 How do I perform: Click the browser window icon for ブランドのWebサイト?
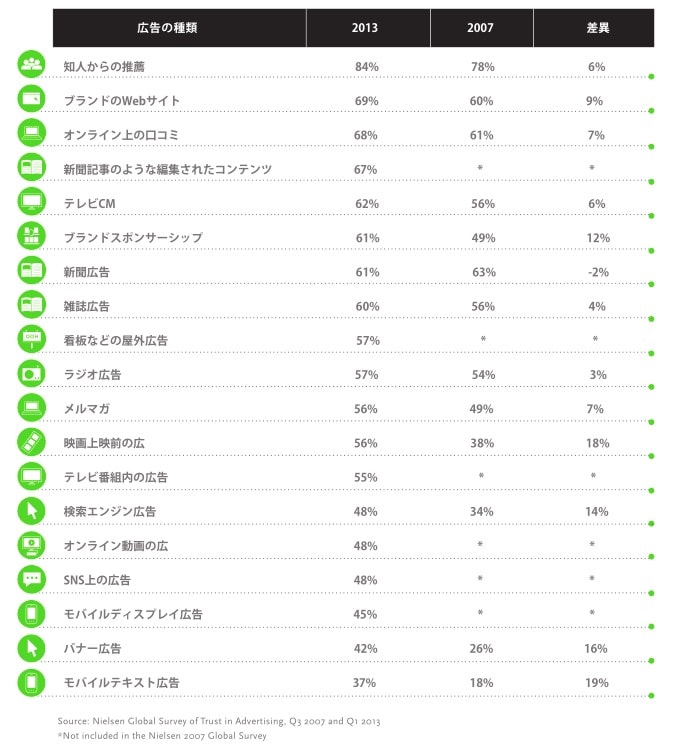32,98
